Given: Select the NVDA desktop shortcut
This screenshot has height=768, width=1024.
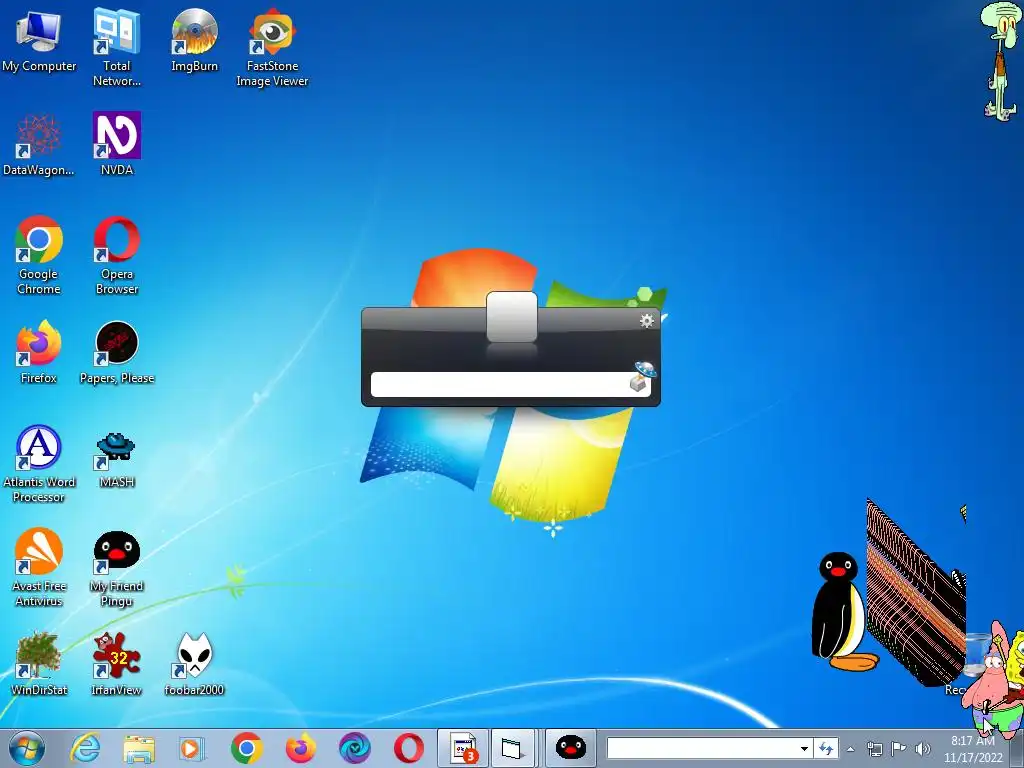Looking at the screenshot, I should tap(117, 144).
